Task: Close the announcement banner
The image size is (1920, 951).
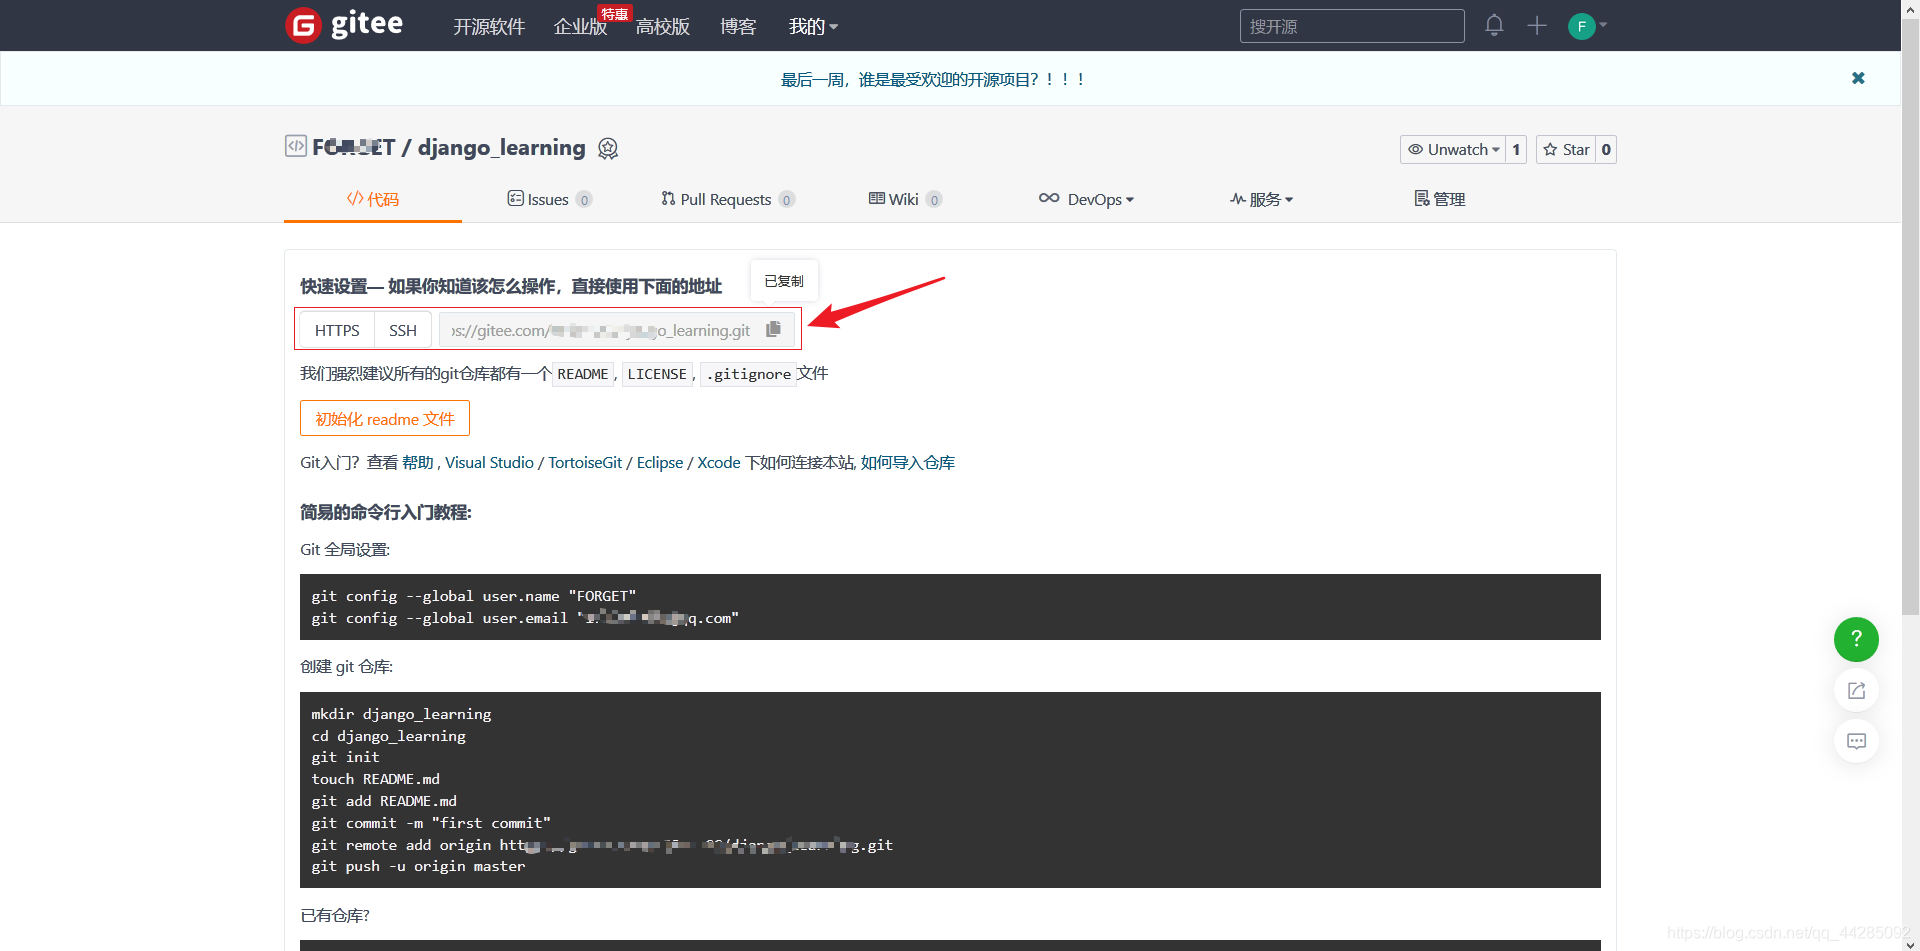Action: [1858, 78]
